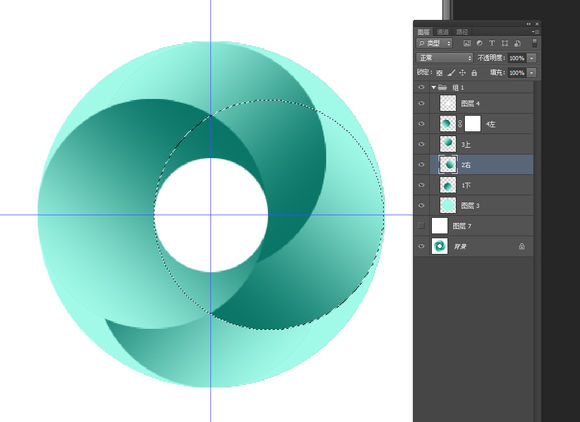Click the mask link icon on 4左
This screenshot has width=580, height=422.
coord(460,124)
